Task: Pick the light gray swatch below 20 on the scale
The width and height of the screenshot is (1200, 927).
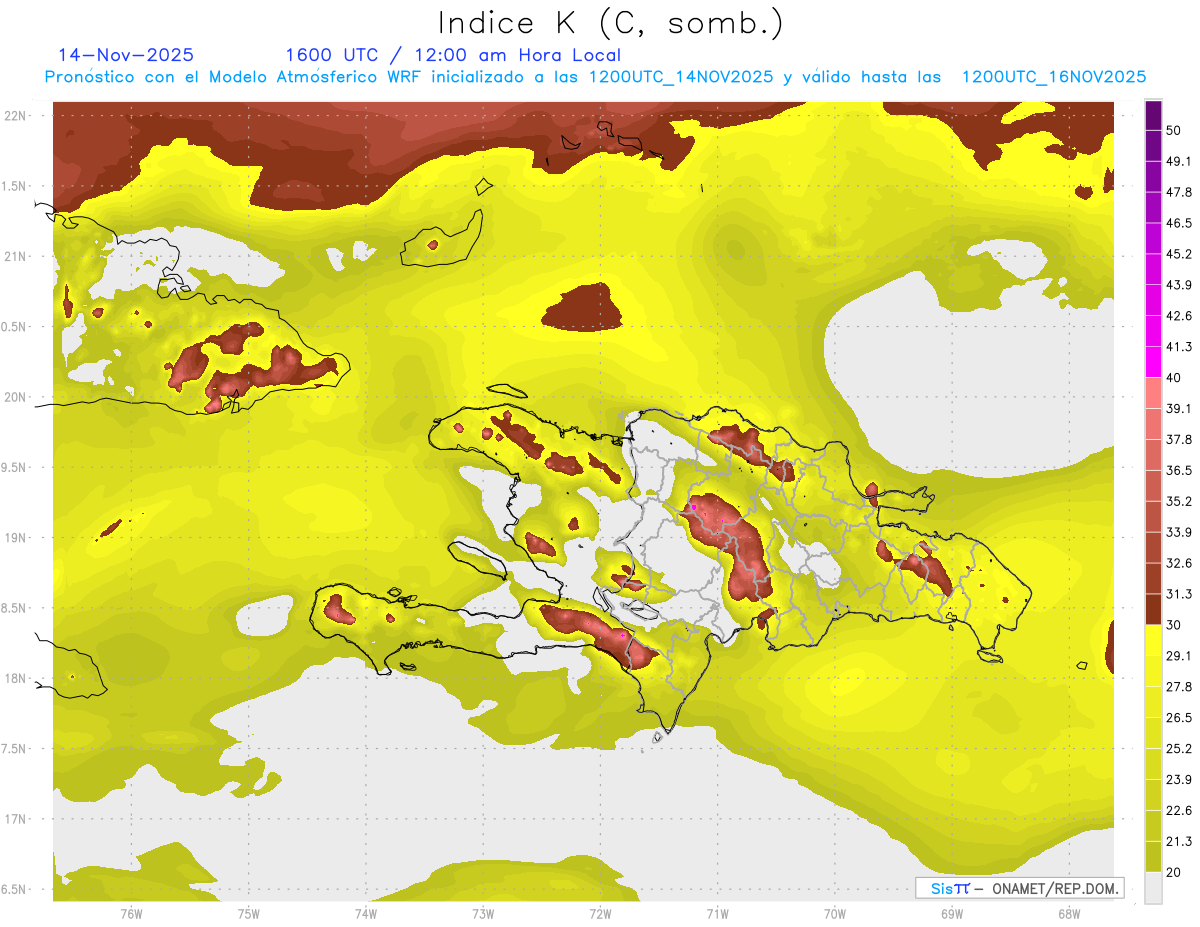Action: click(x=1153, y=888)
